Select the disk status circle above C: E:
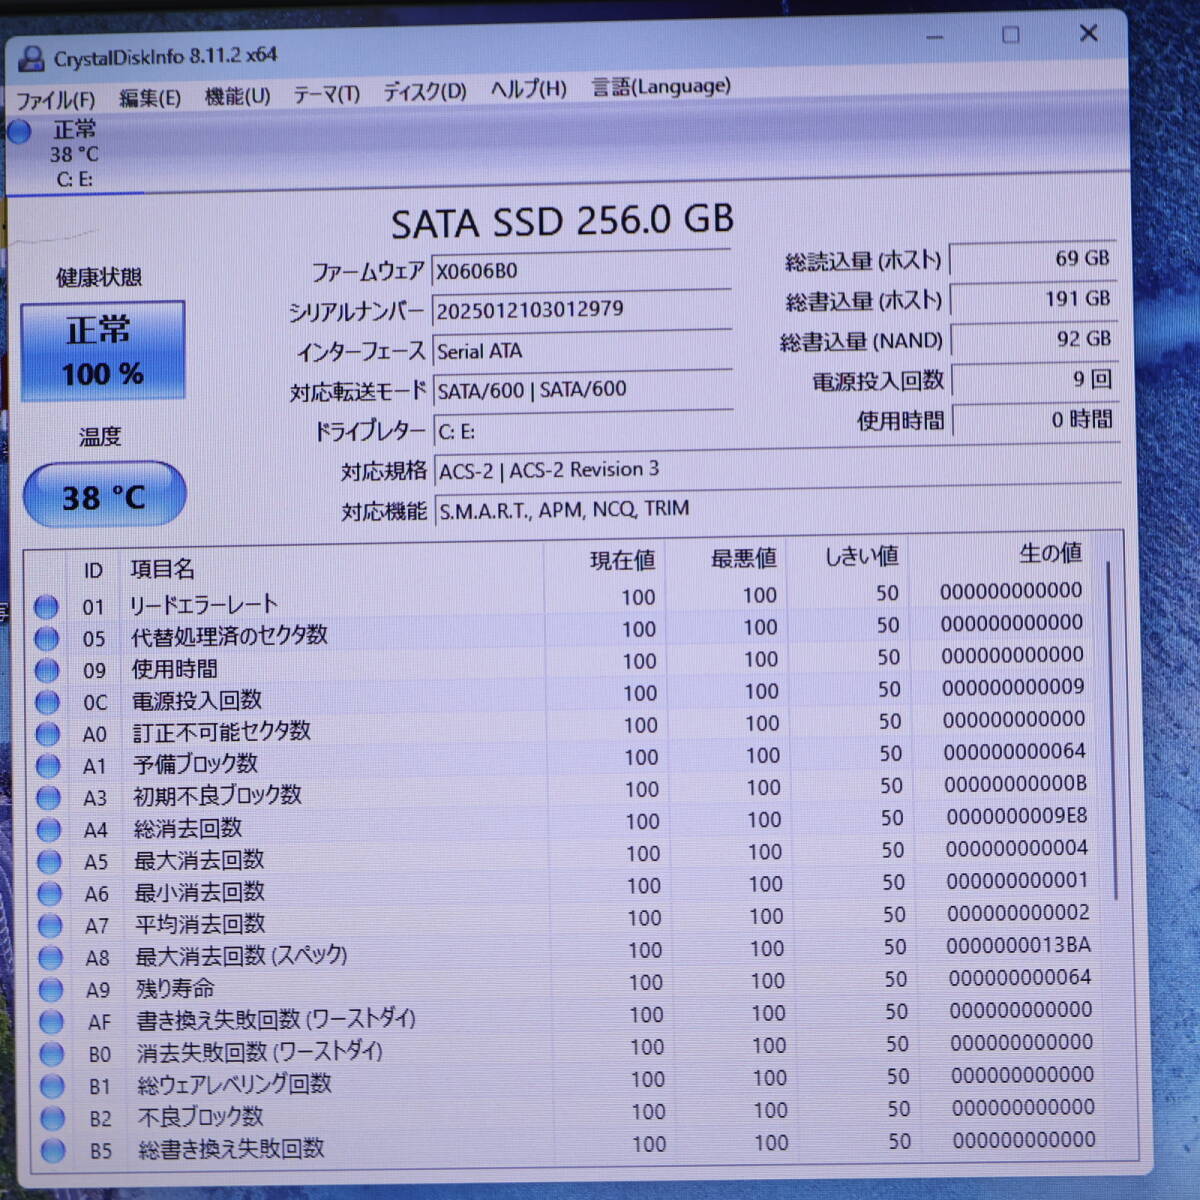Image resolution: width=1200 pixels, height=1200 pixels. (x=19, y=131)
